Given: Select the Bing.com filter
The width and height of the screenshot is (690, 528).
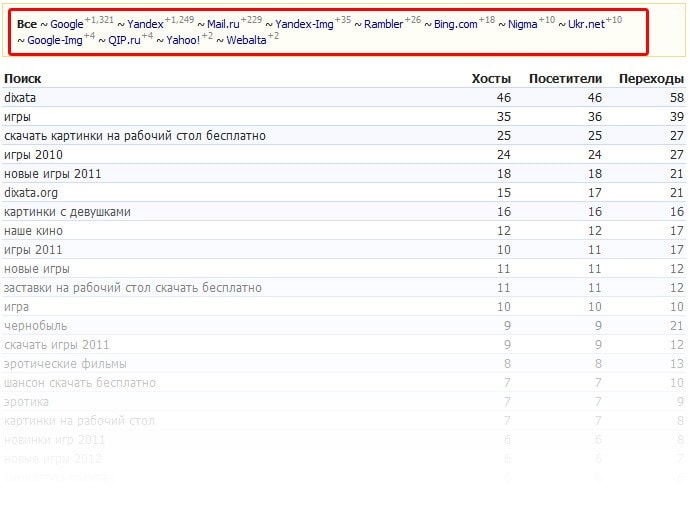Looking at the screenshot, I should tap(455, 24).
